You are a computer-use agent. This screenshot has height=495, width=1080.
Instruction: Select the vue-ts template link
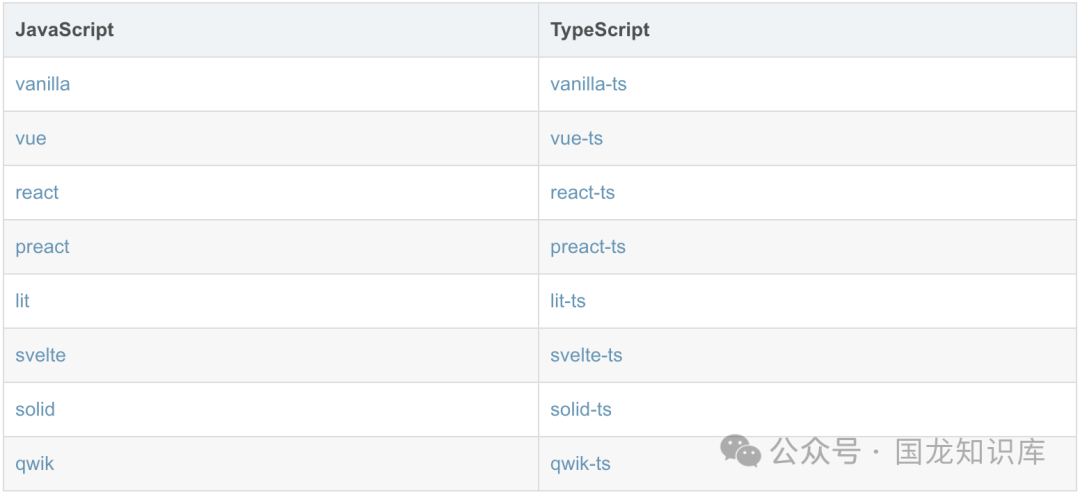[x=576, y=138]
